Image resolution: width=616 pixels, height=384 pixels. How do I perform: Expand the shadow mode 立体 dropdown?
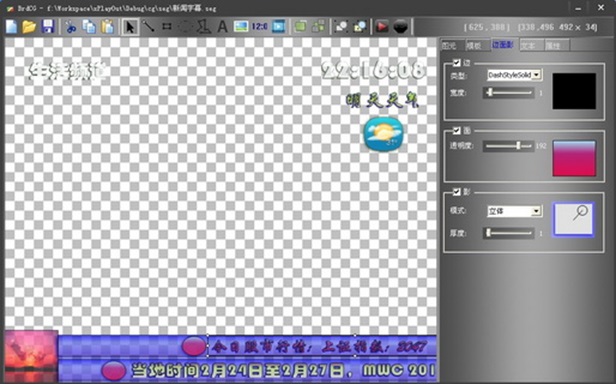pyautogui.click(x=515, y=211)
